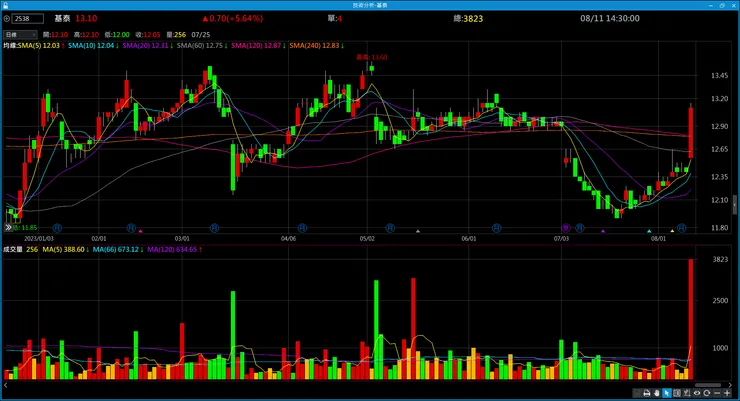Image resolution: width=740 pixels, height=401 pixels.
Task: Click the month marker icon near 03/01
Action: tap(214, 228)
